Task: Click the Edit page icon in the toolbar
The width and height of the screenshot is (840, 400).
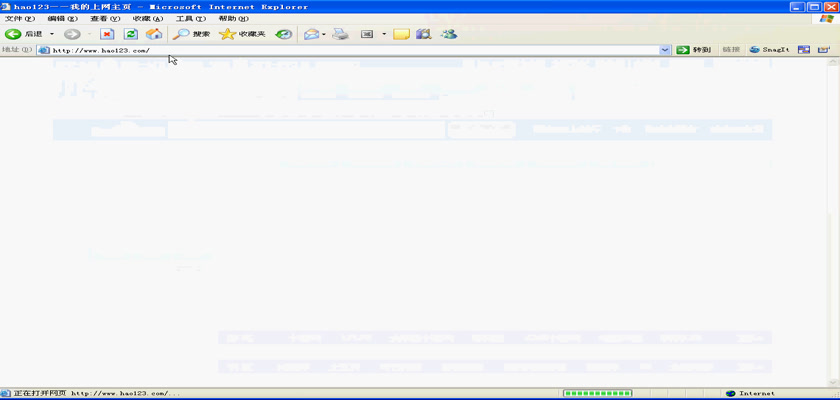Action: tap(367, 34)
